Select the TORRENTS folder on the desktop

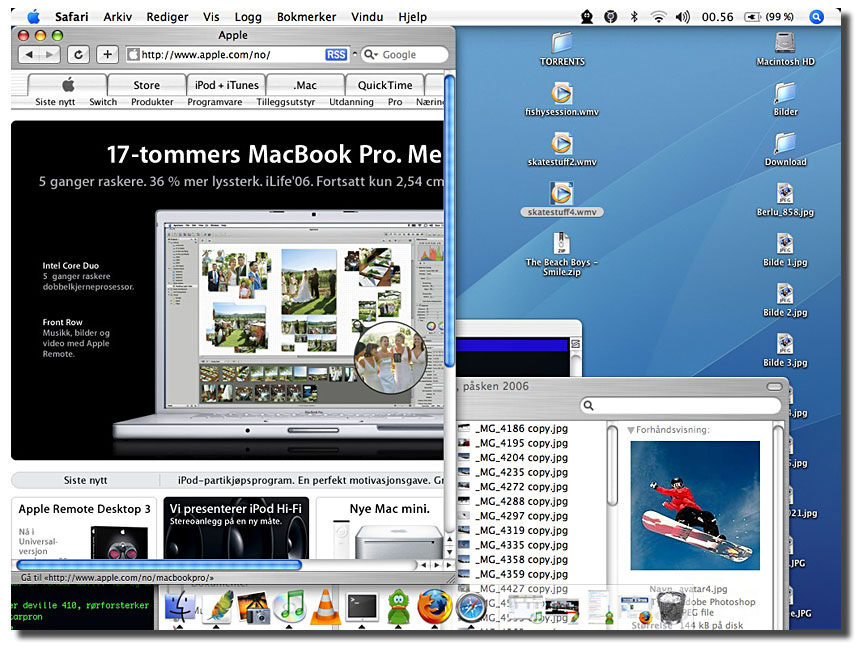(x=562, y=49)
